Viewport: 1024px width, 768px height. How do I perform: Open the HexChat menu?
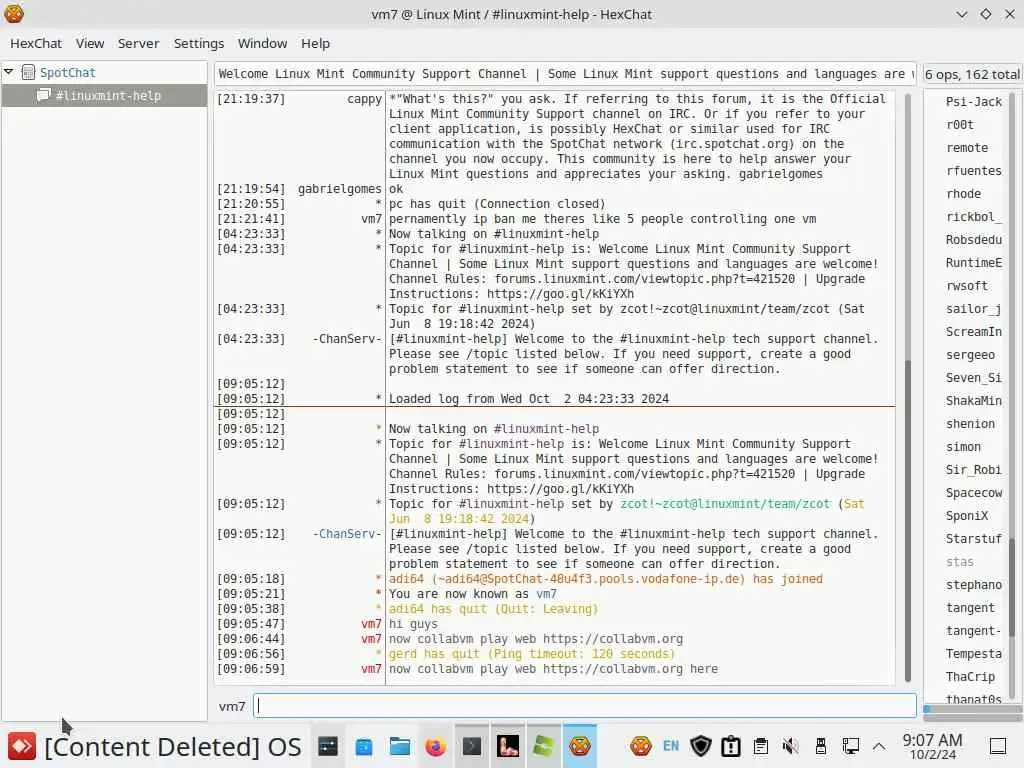[36, 43]
